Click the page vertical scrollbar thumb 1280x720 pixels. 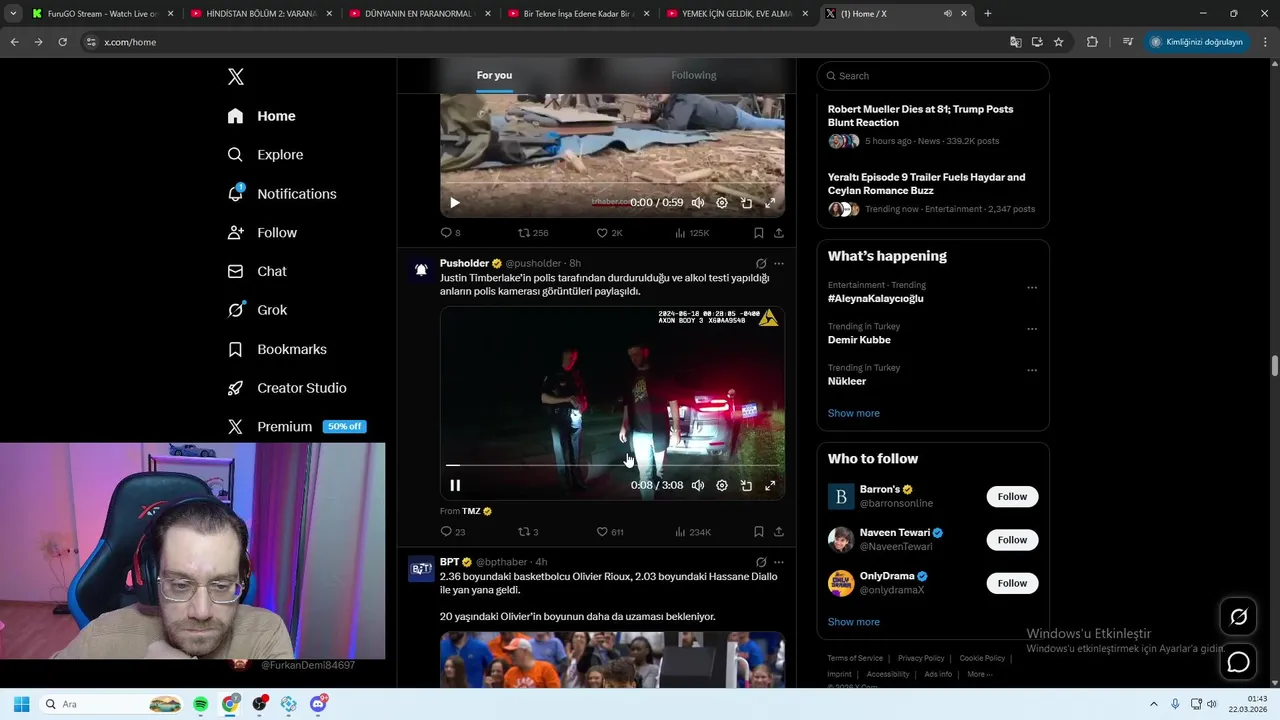pos(1274,365)
